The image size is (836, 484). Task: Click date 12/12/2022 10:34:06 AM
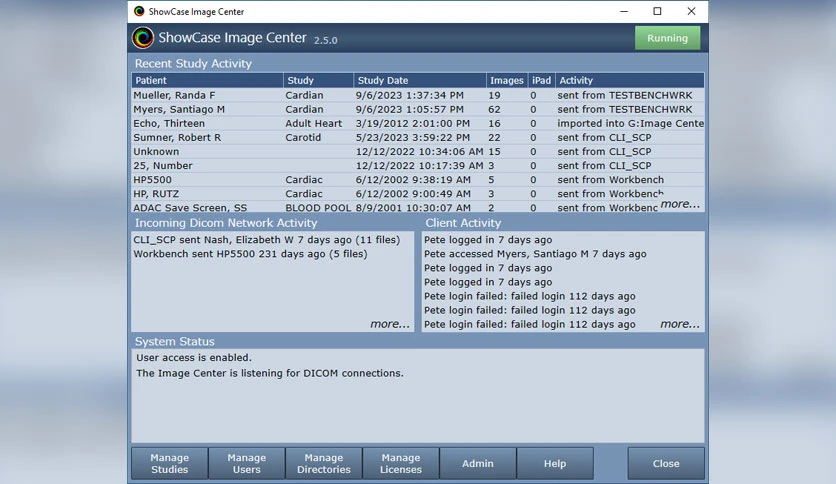pyautogui.click(x=420, y=151)
